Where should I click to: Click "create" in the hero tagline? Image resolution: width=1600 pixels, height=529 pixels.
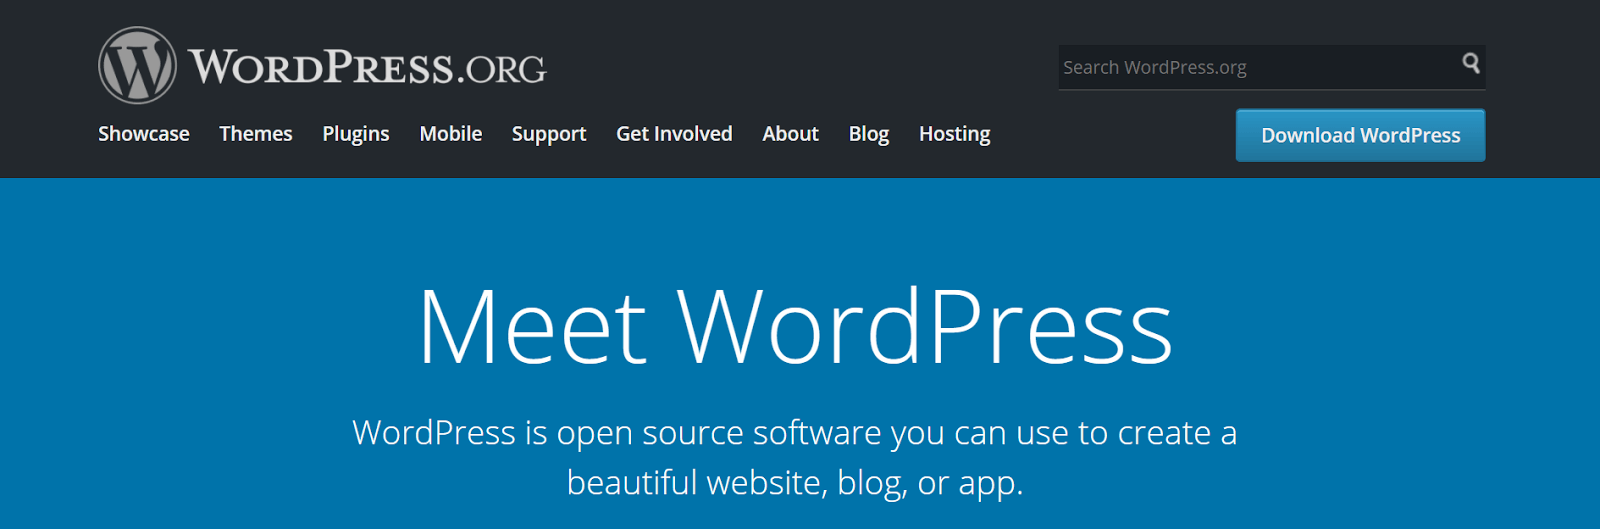point(1163,433)
